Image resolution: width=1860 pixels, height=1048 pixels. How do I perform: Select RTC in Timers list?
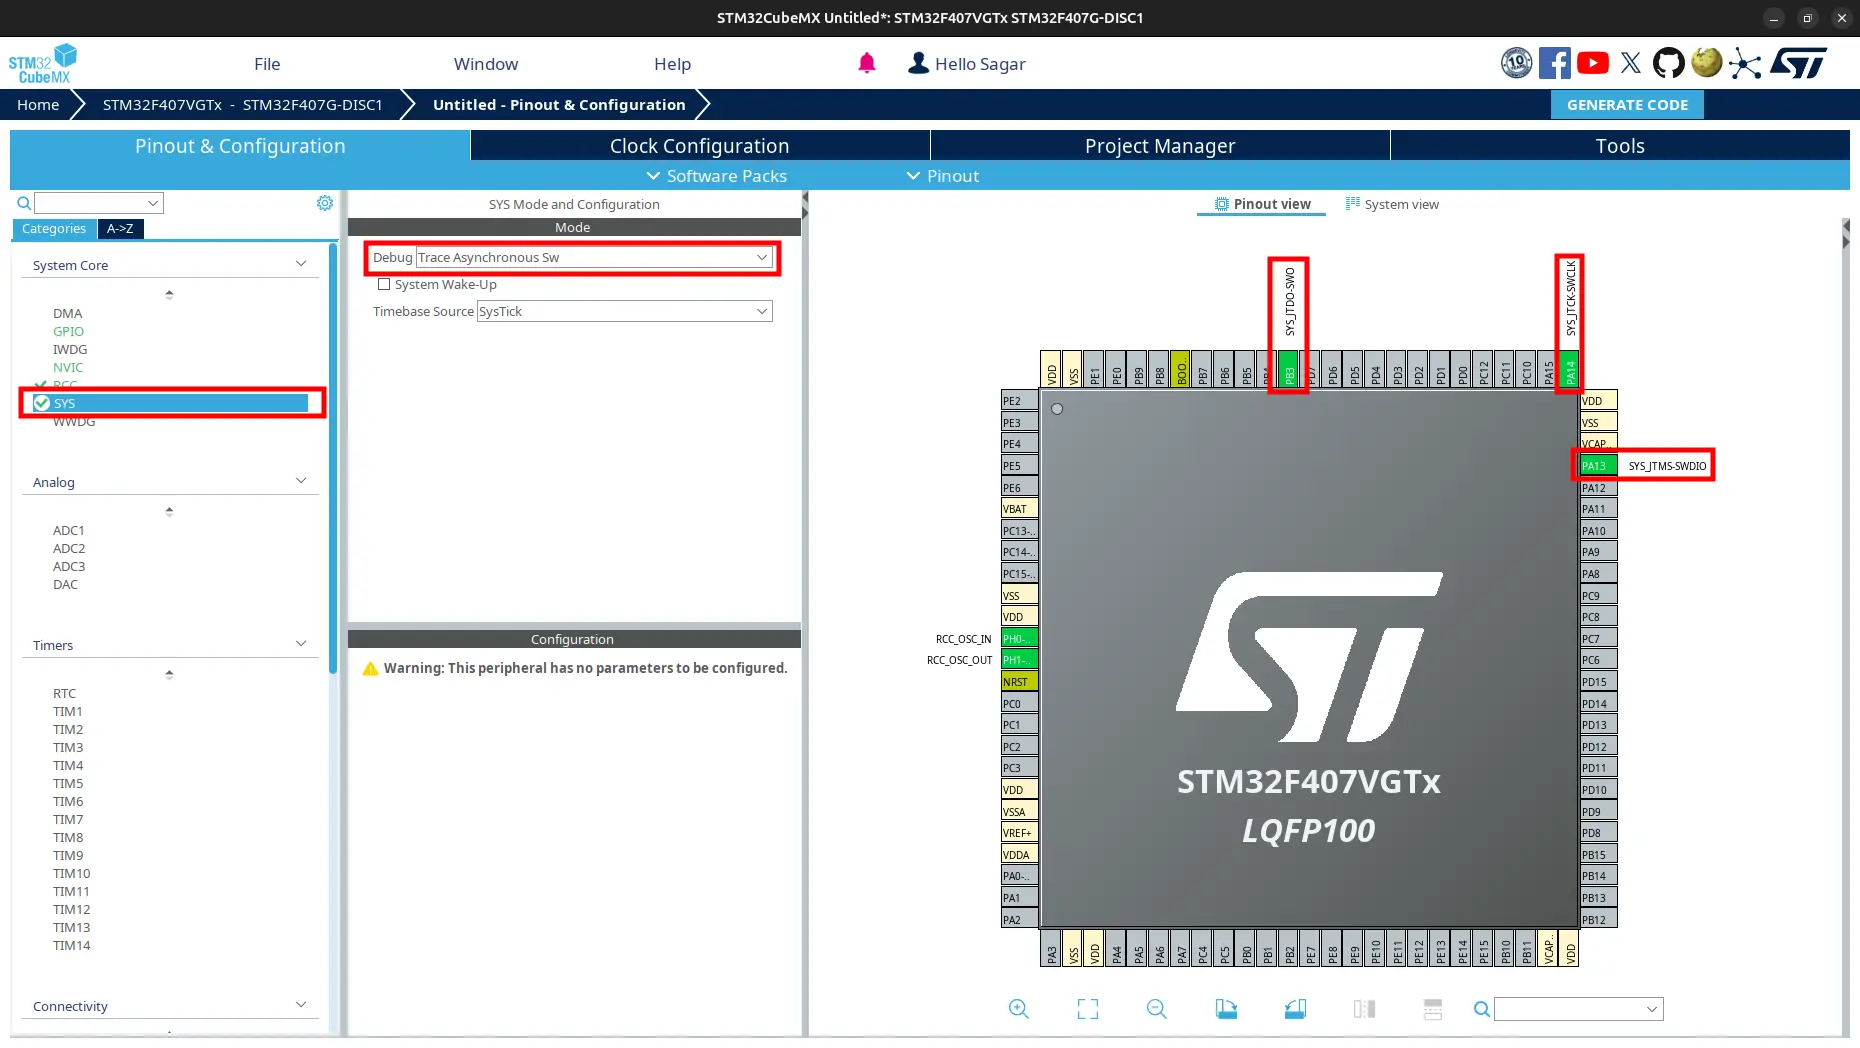[x=64, y=693]
